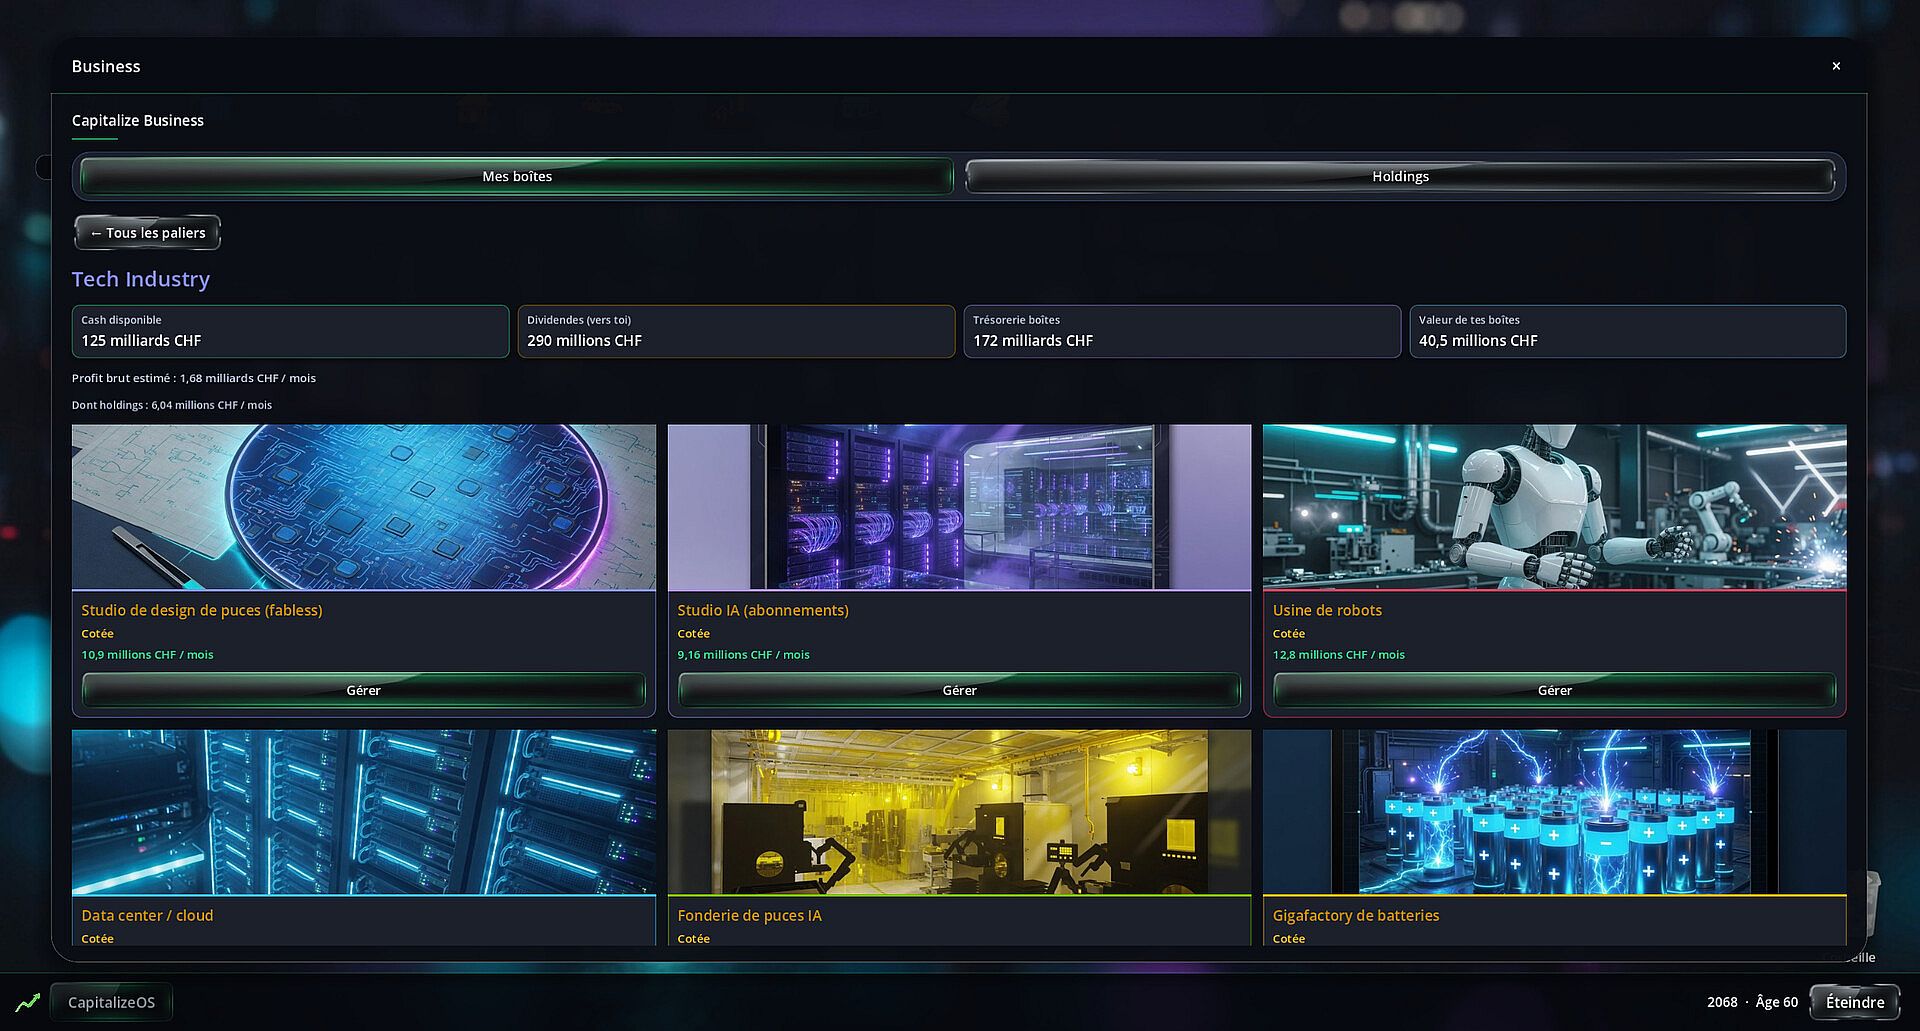Open the Capitalize Business tab
The image size is (1920, 1031).
coord(138,120)
